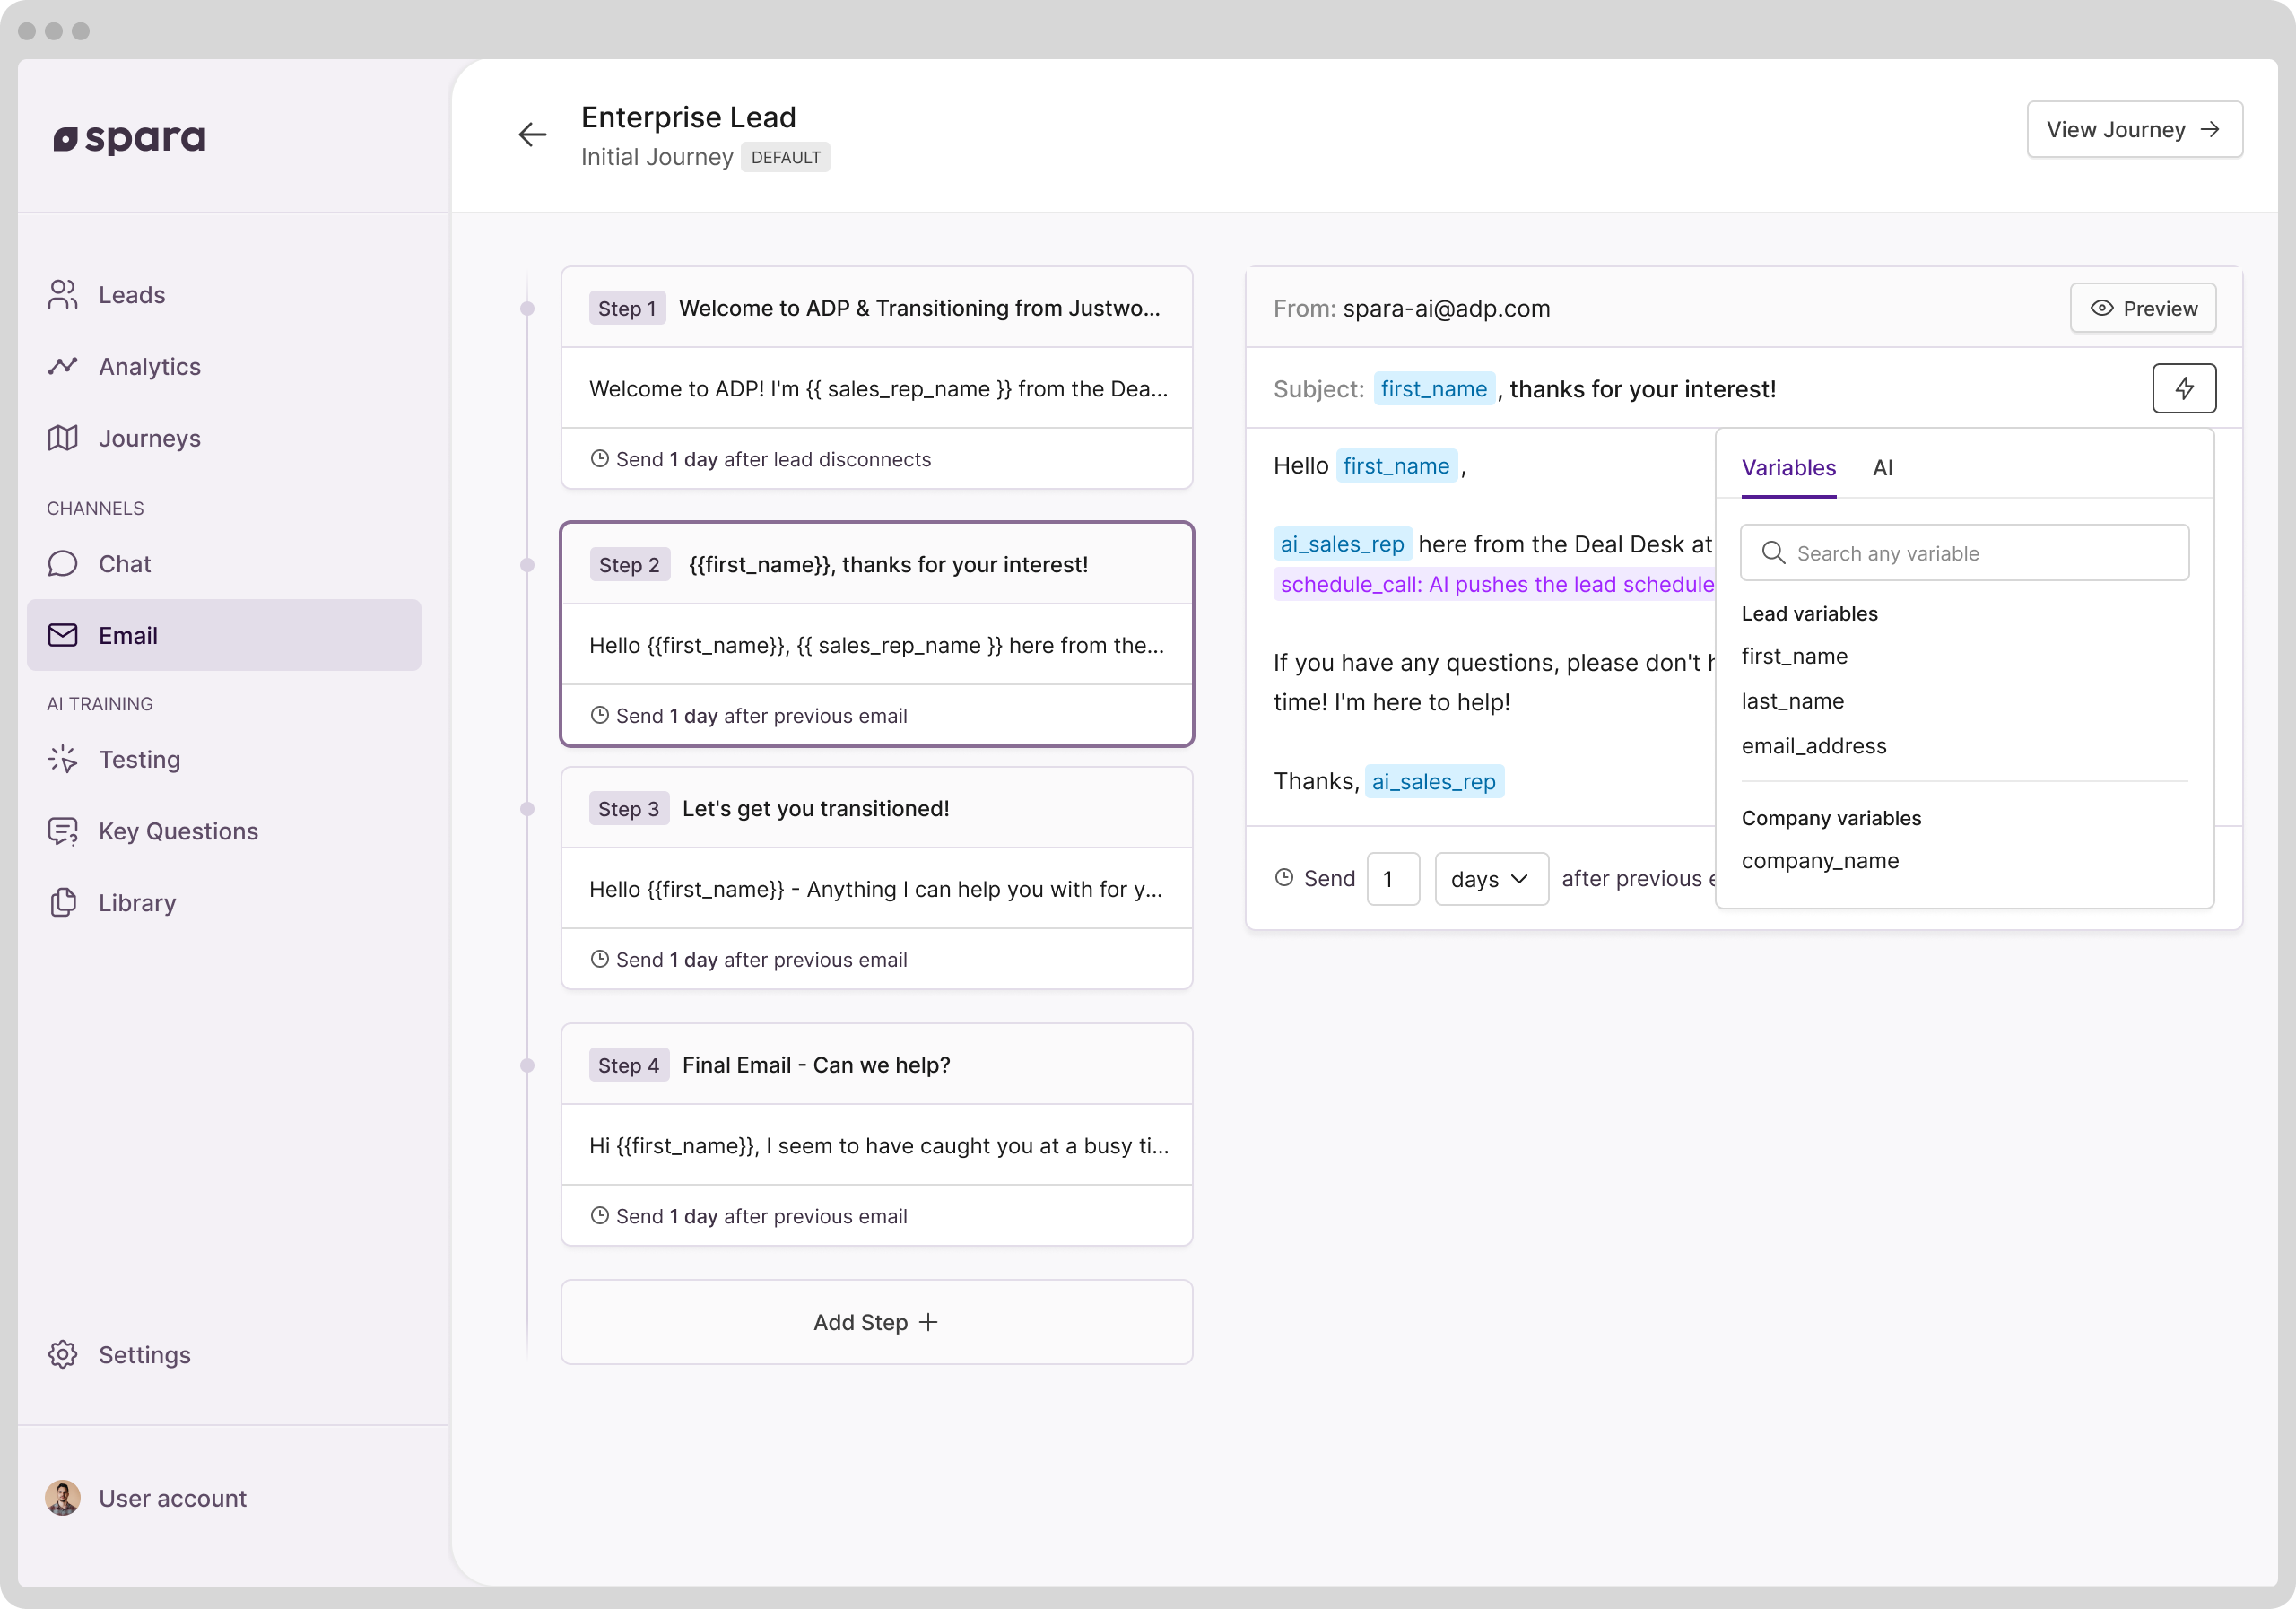This screenshot has height=1609, width=2296.
Task: Open Library in sidebar
Action: (137, 903)
